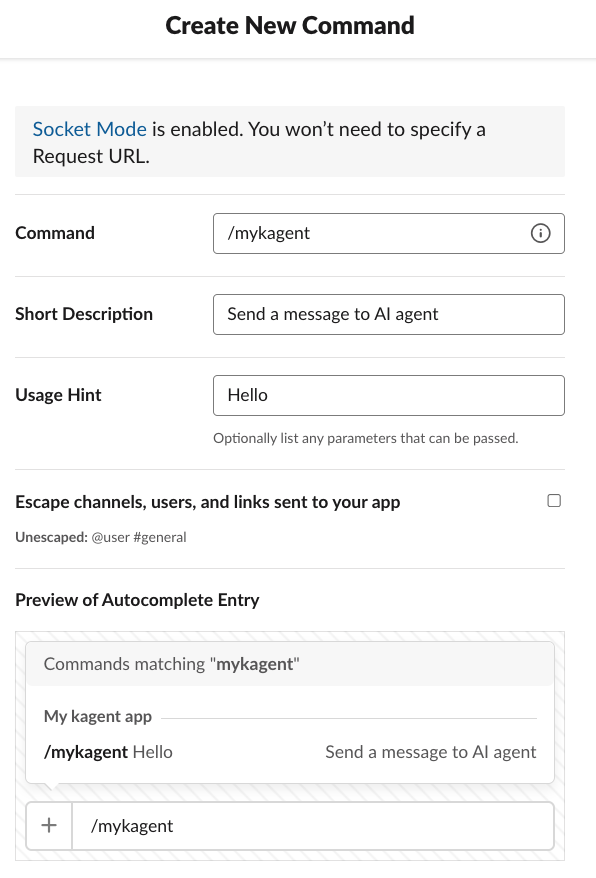Click the Usage Hint label
The width and height of the screenshot is (596, 878).
[x=58, y=395]
